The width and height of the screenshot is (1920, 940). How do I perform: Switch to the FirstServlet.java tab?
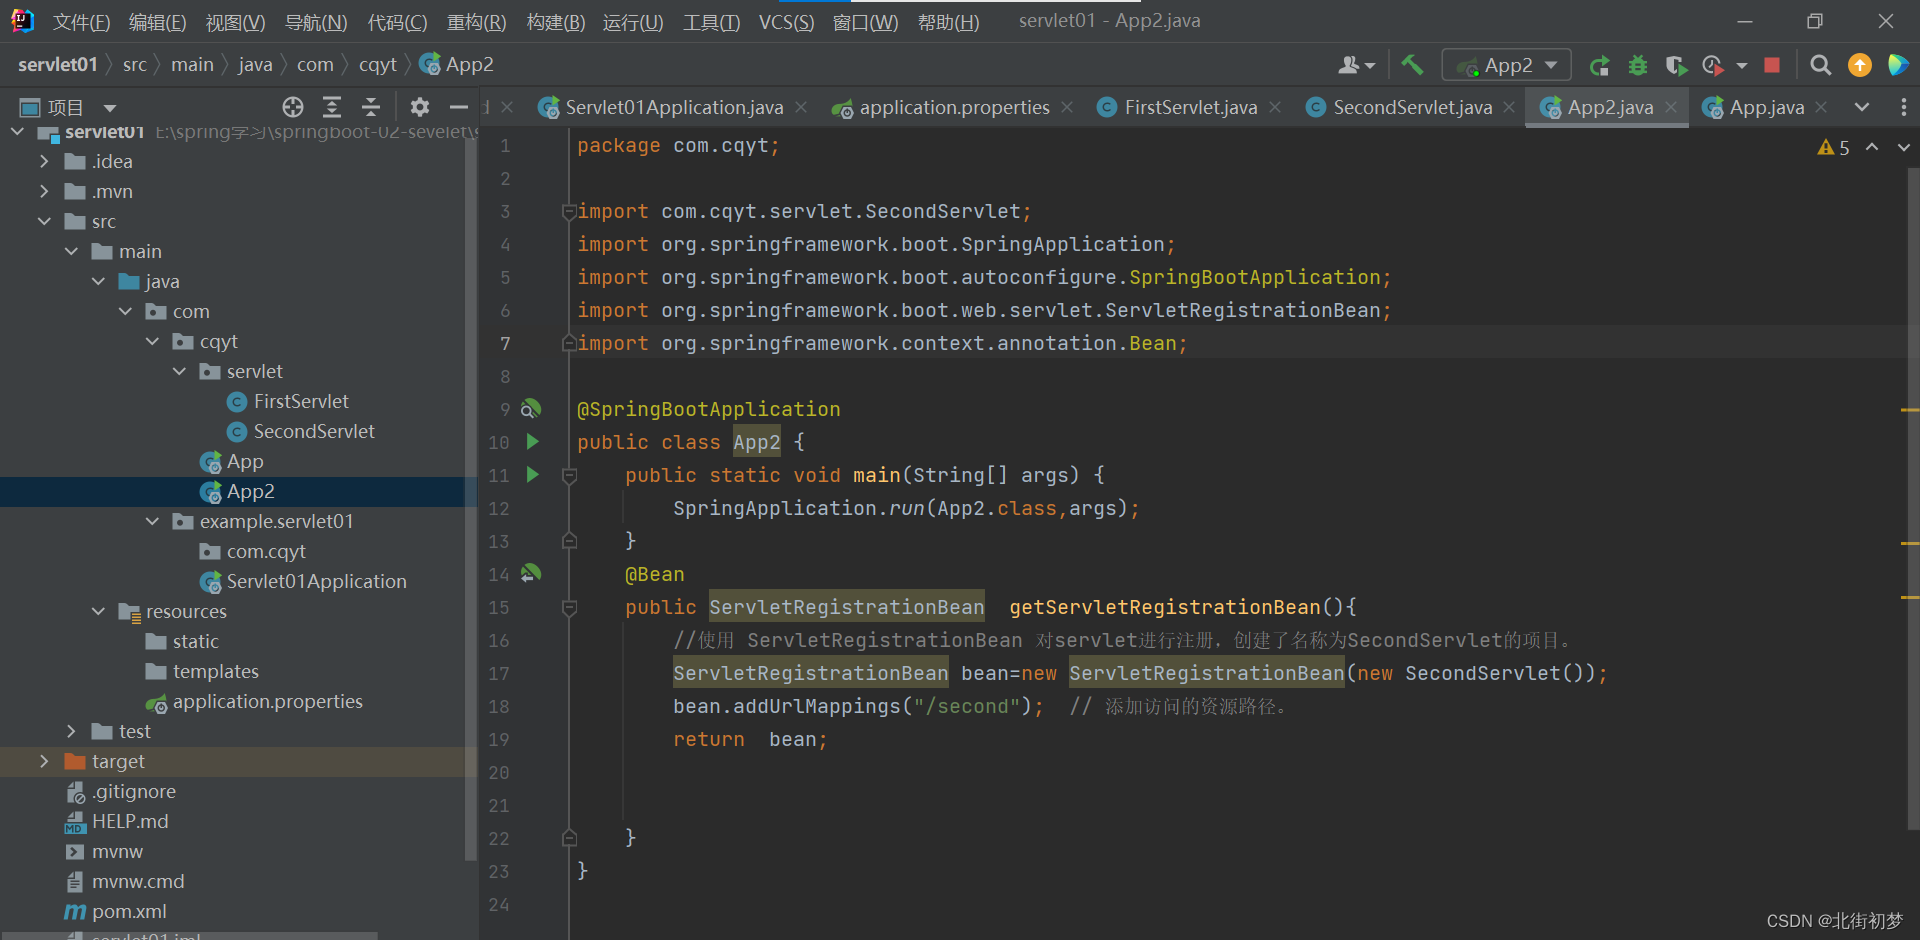1188,107
